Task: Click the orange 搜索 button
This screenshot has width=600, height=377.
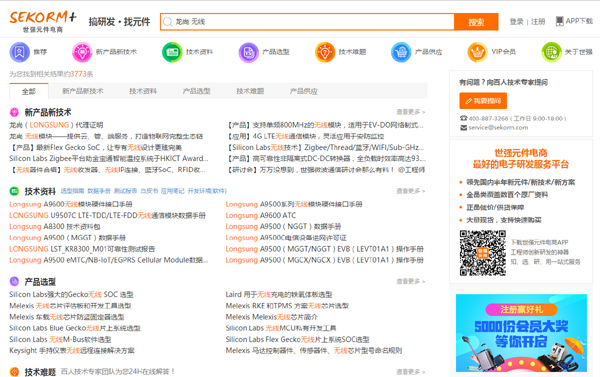Action: tap(476, 22)
